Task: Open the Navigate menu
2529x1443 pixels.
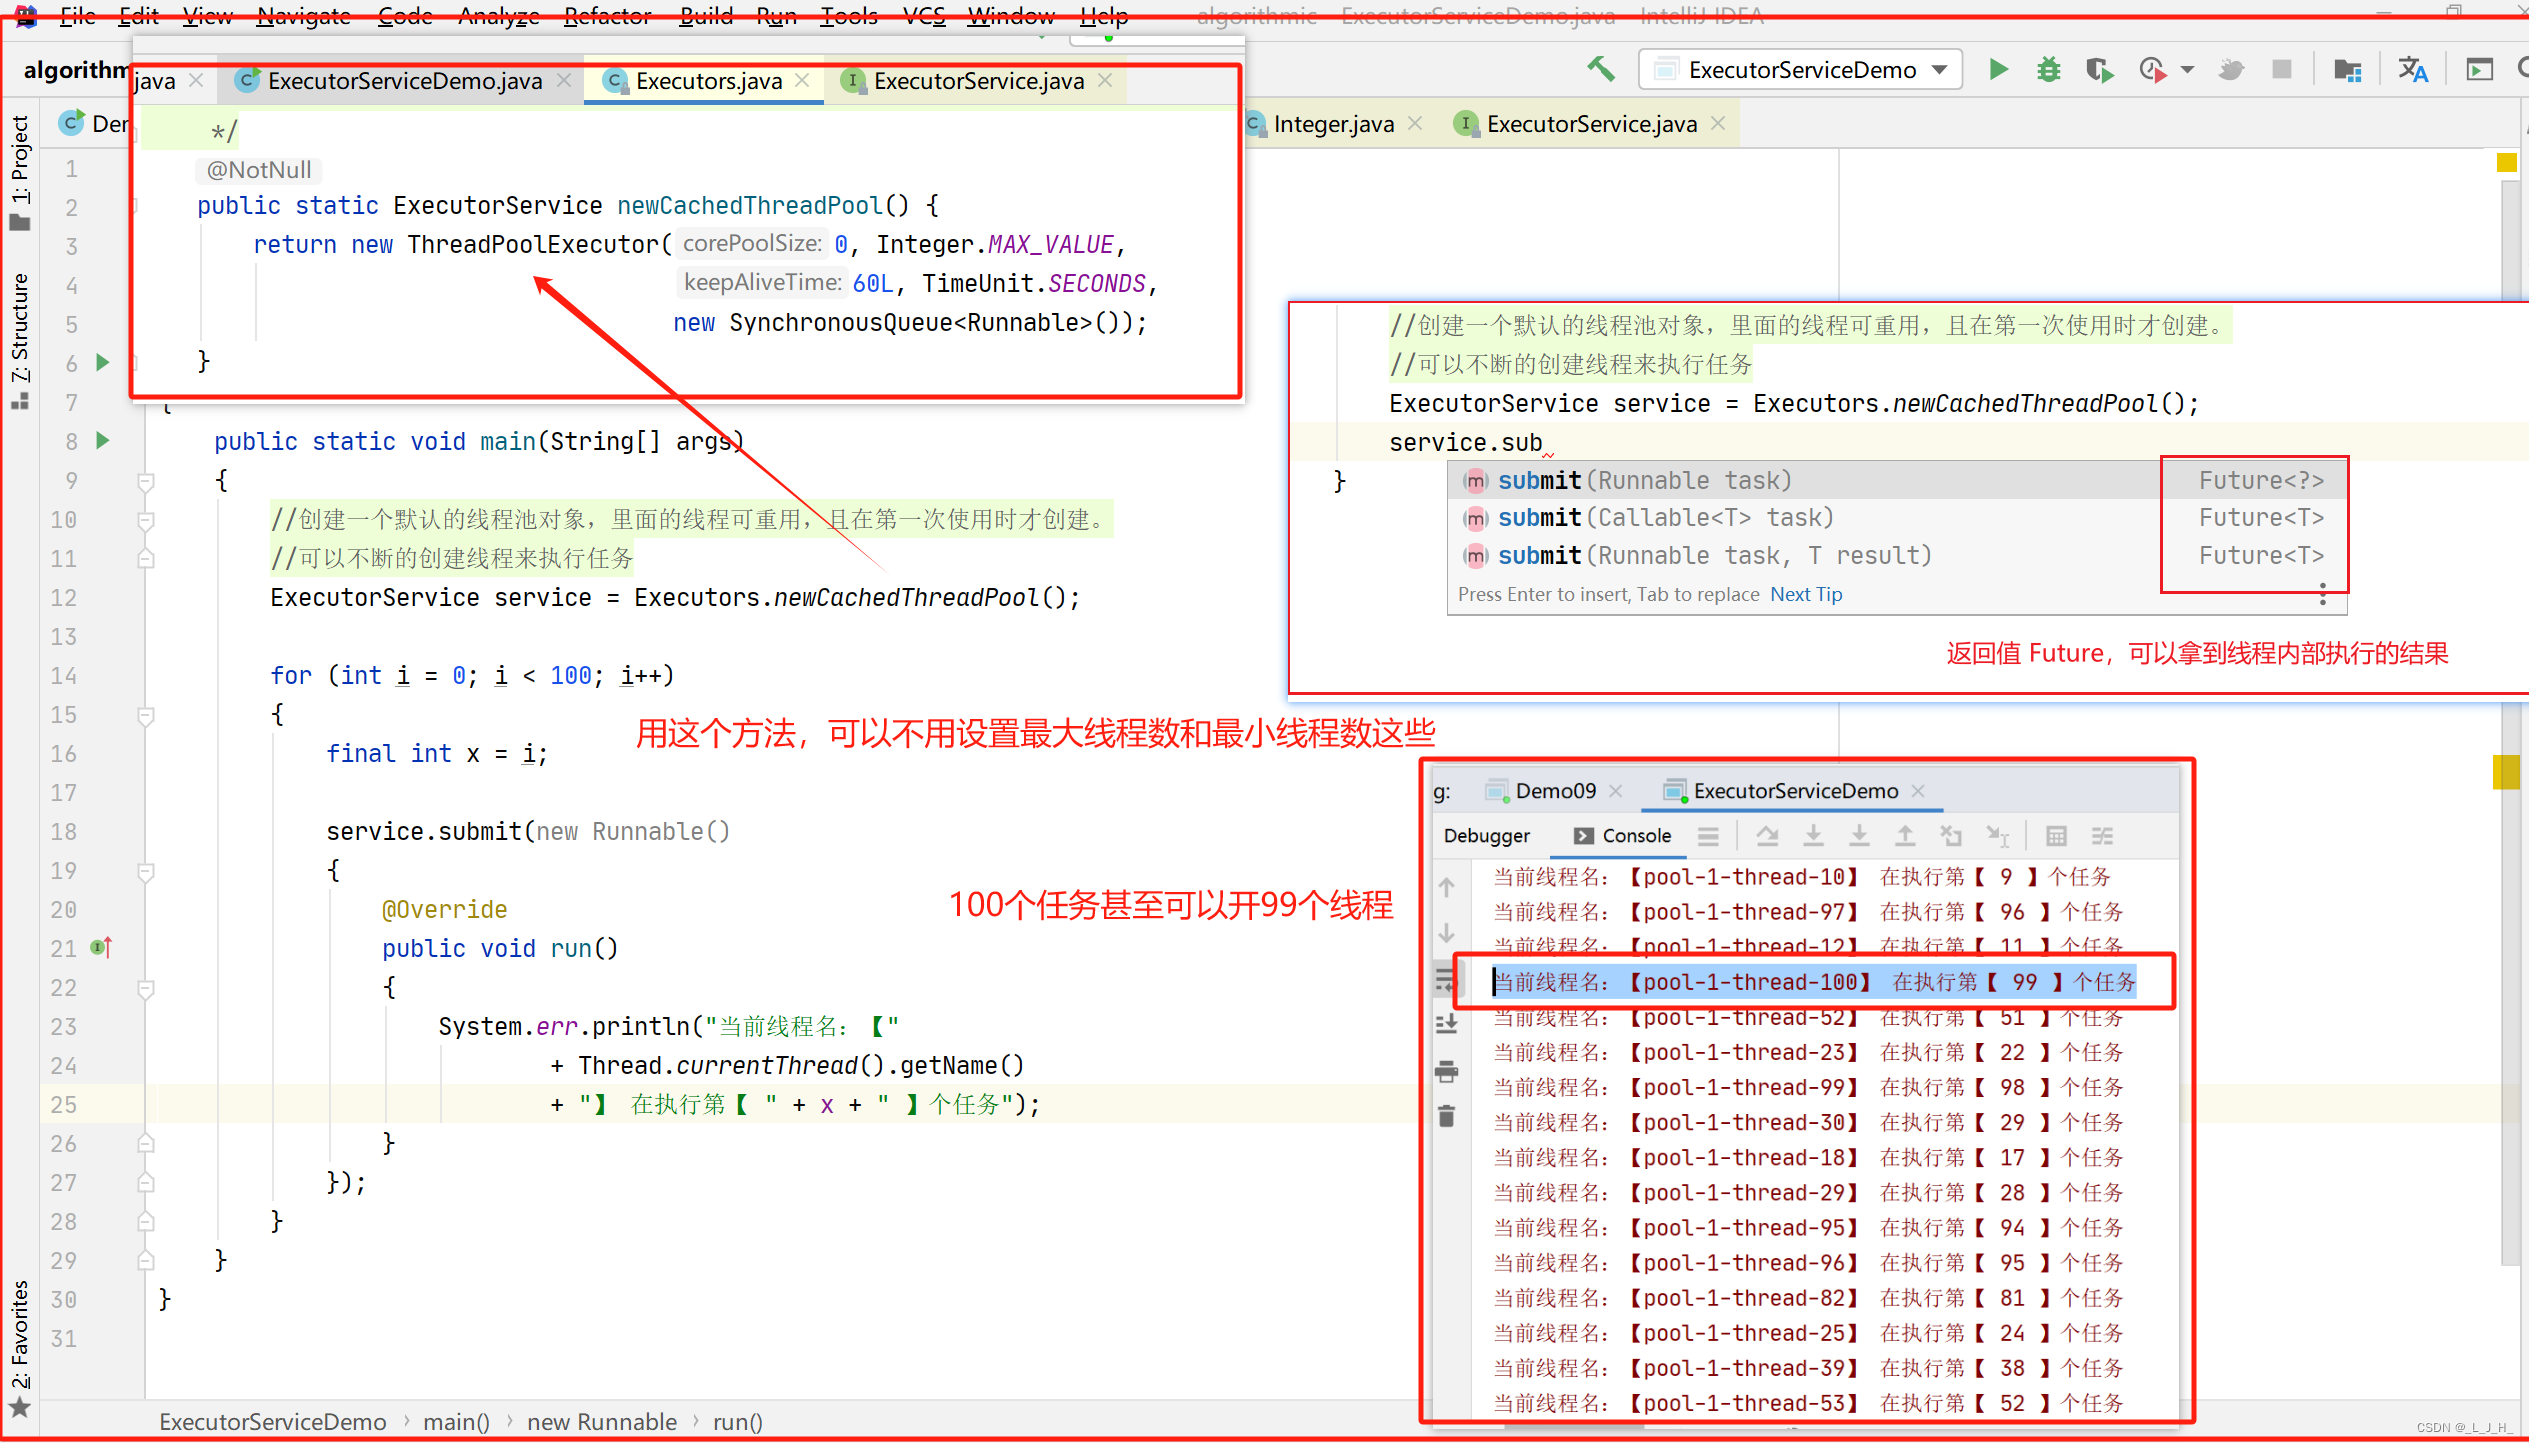Action: (x=303, y=16)
